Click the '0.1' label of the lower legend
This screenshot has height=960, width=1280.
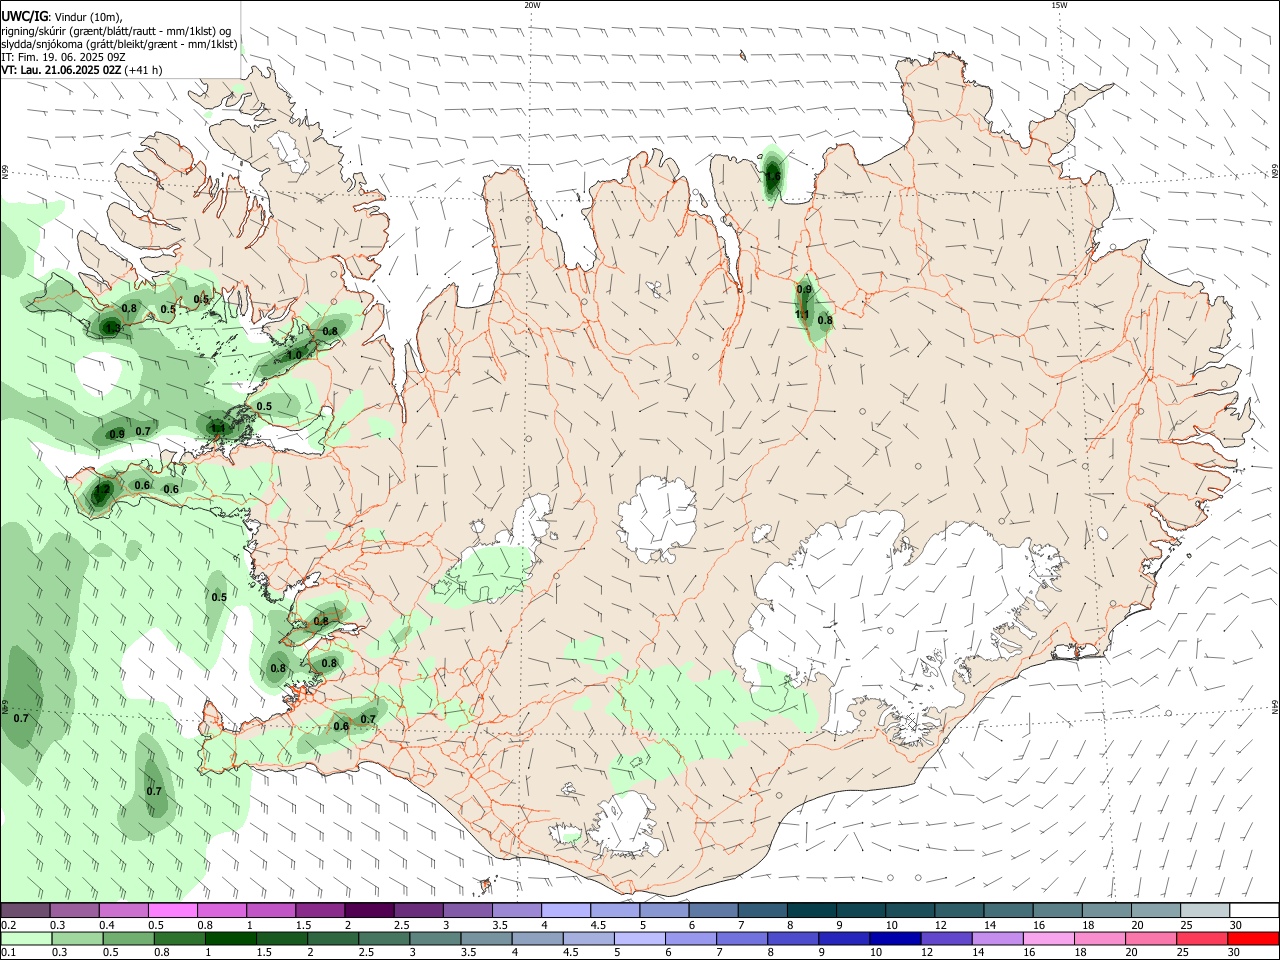[x=8, y=953]
